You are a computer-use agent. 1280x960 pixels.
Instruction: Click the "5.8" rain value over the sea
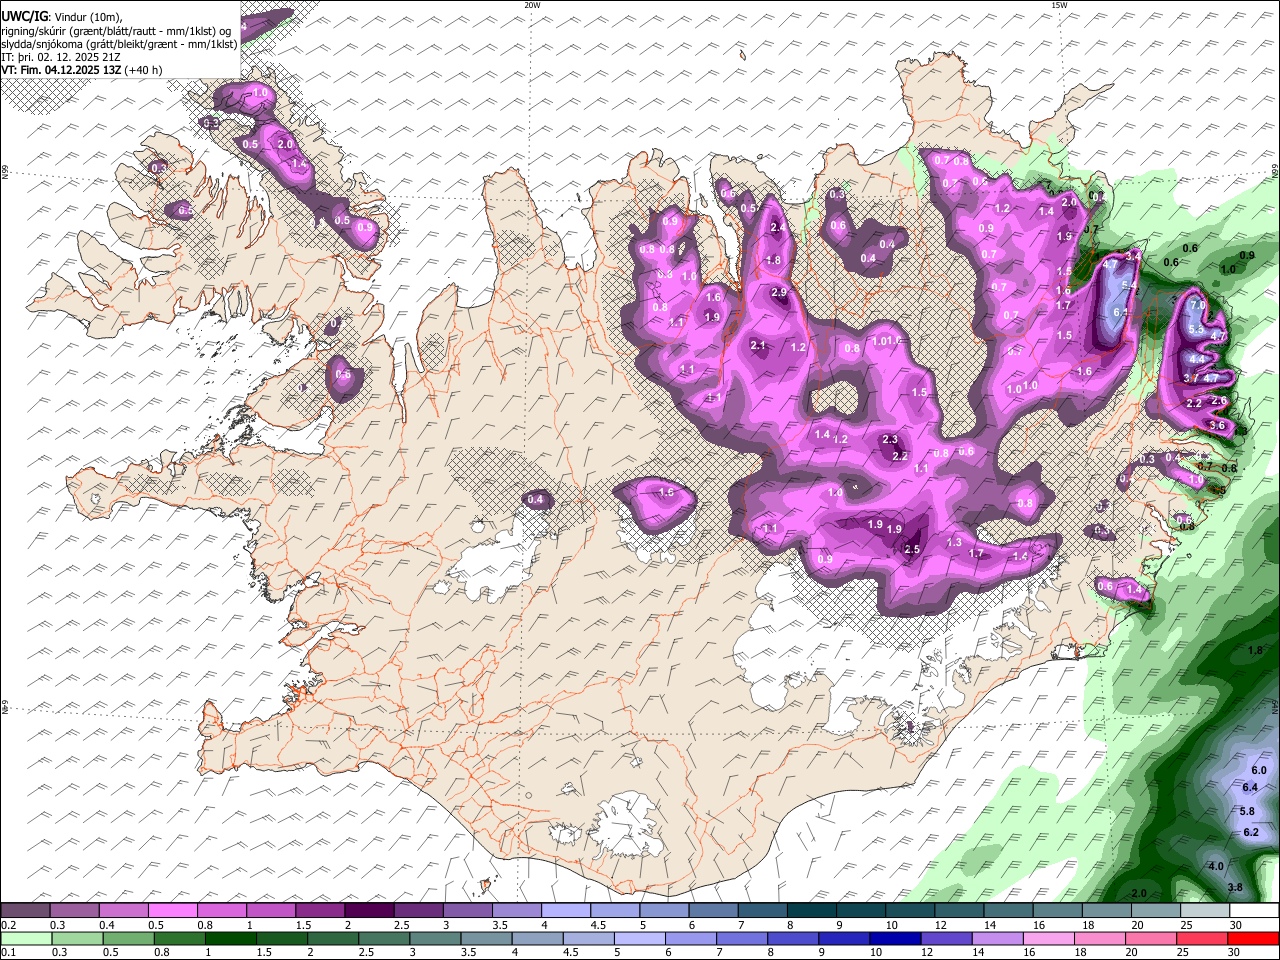(1247, 811)
